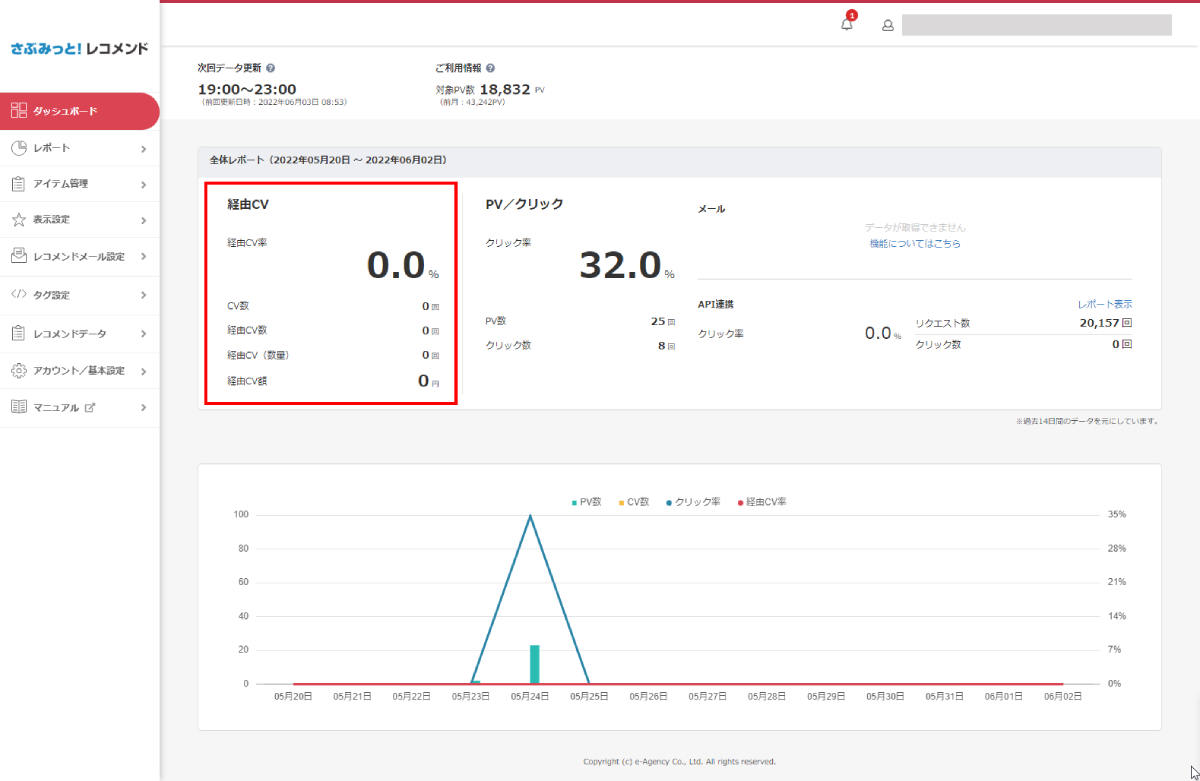Click the 経由CV額 row label
Image resolution: width=1200 pixels, height=781 pixels.
247,381
